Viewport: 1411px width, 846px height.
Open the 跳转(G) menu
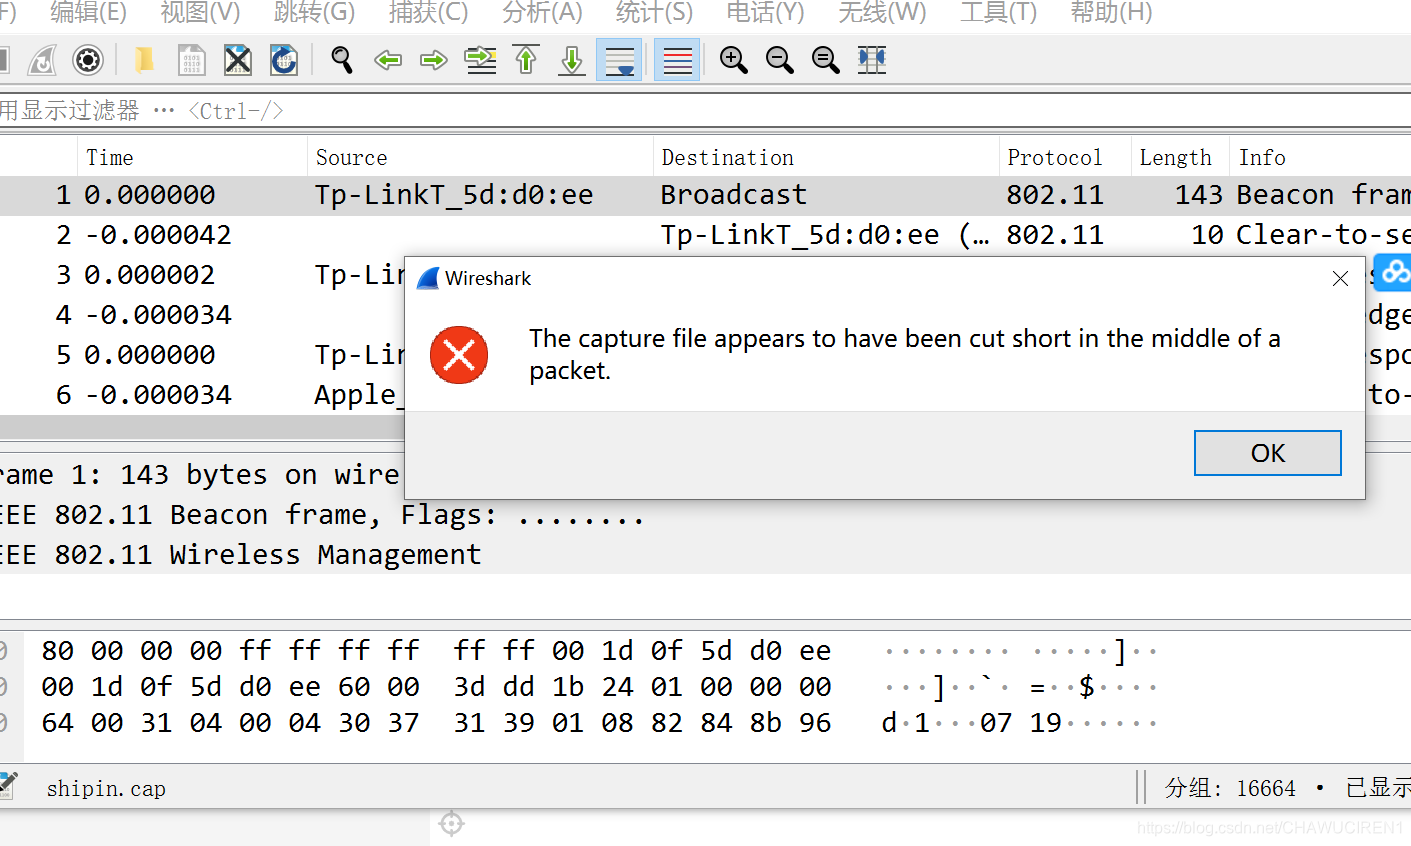[314, 13]
